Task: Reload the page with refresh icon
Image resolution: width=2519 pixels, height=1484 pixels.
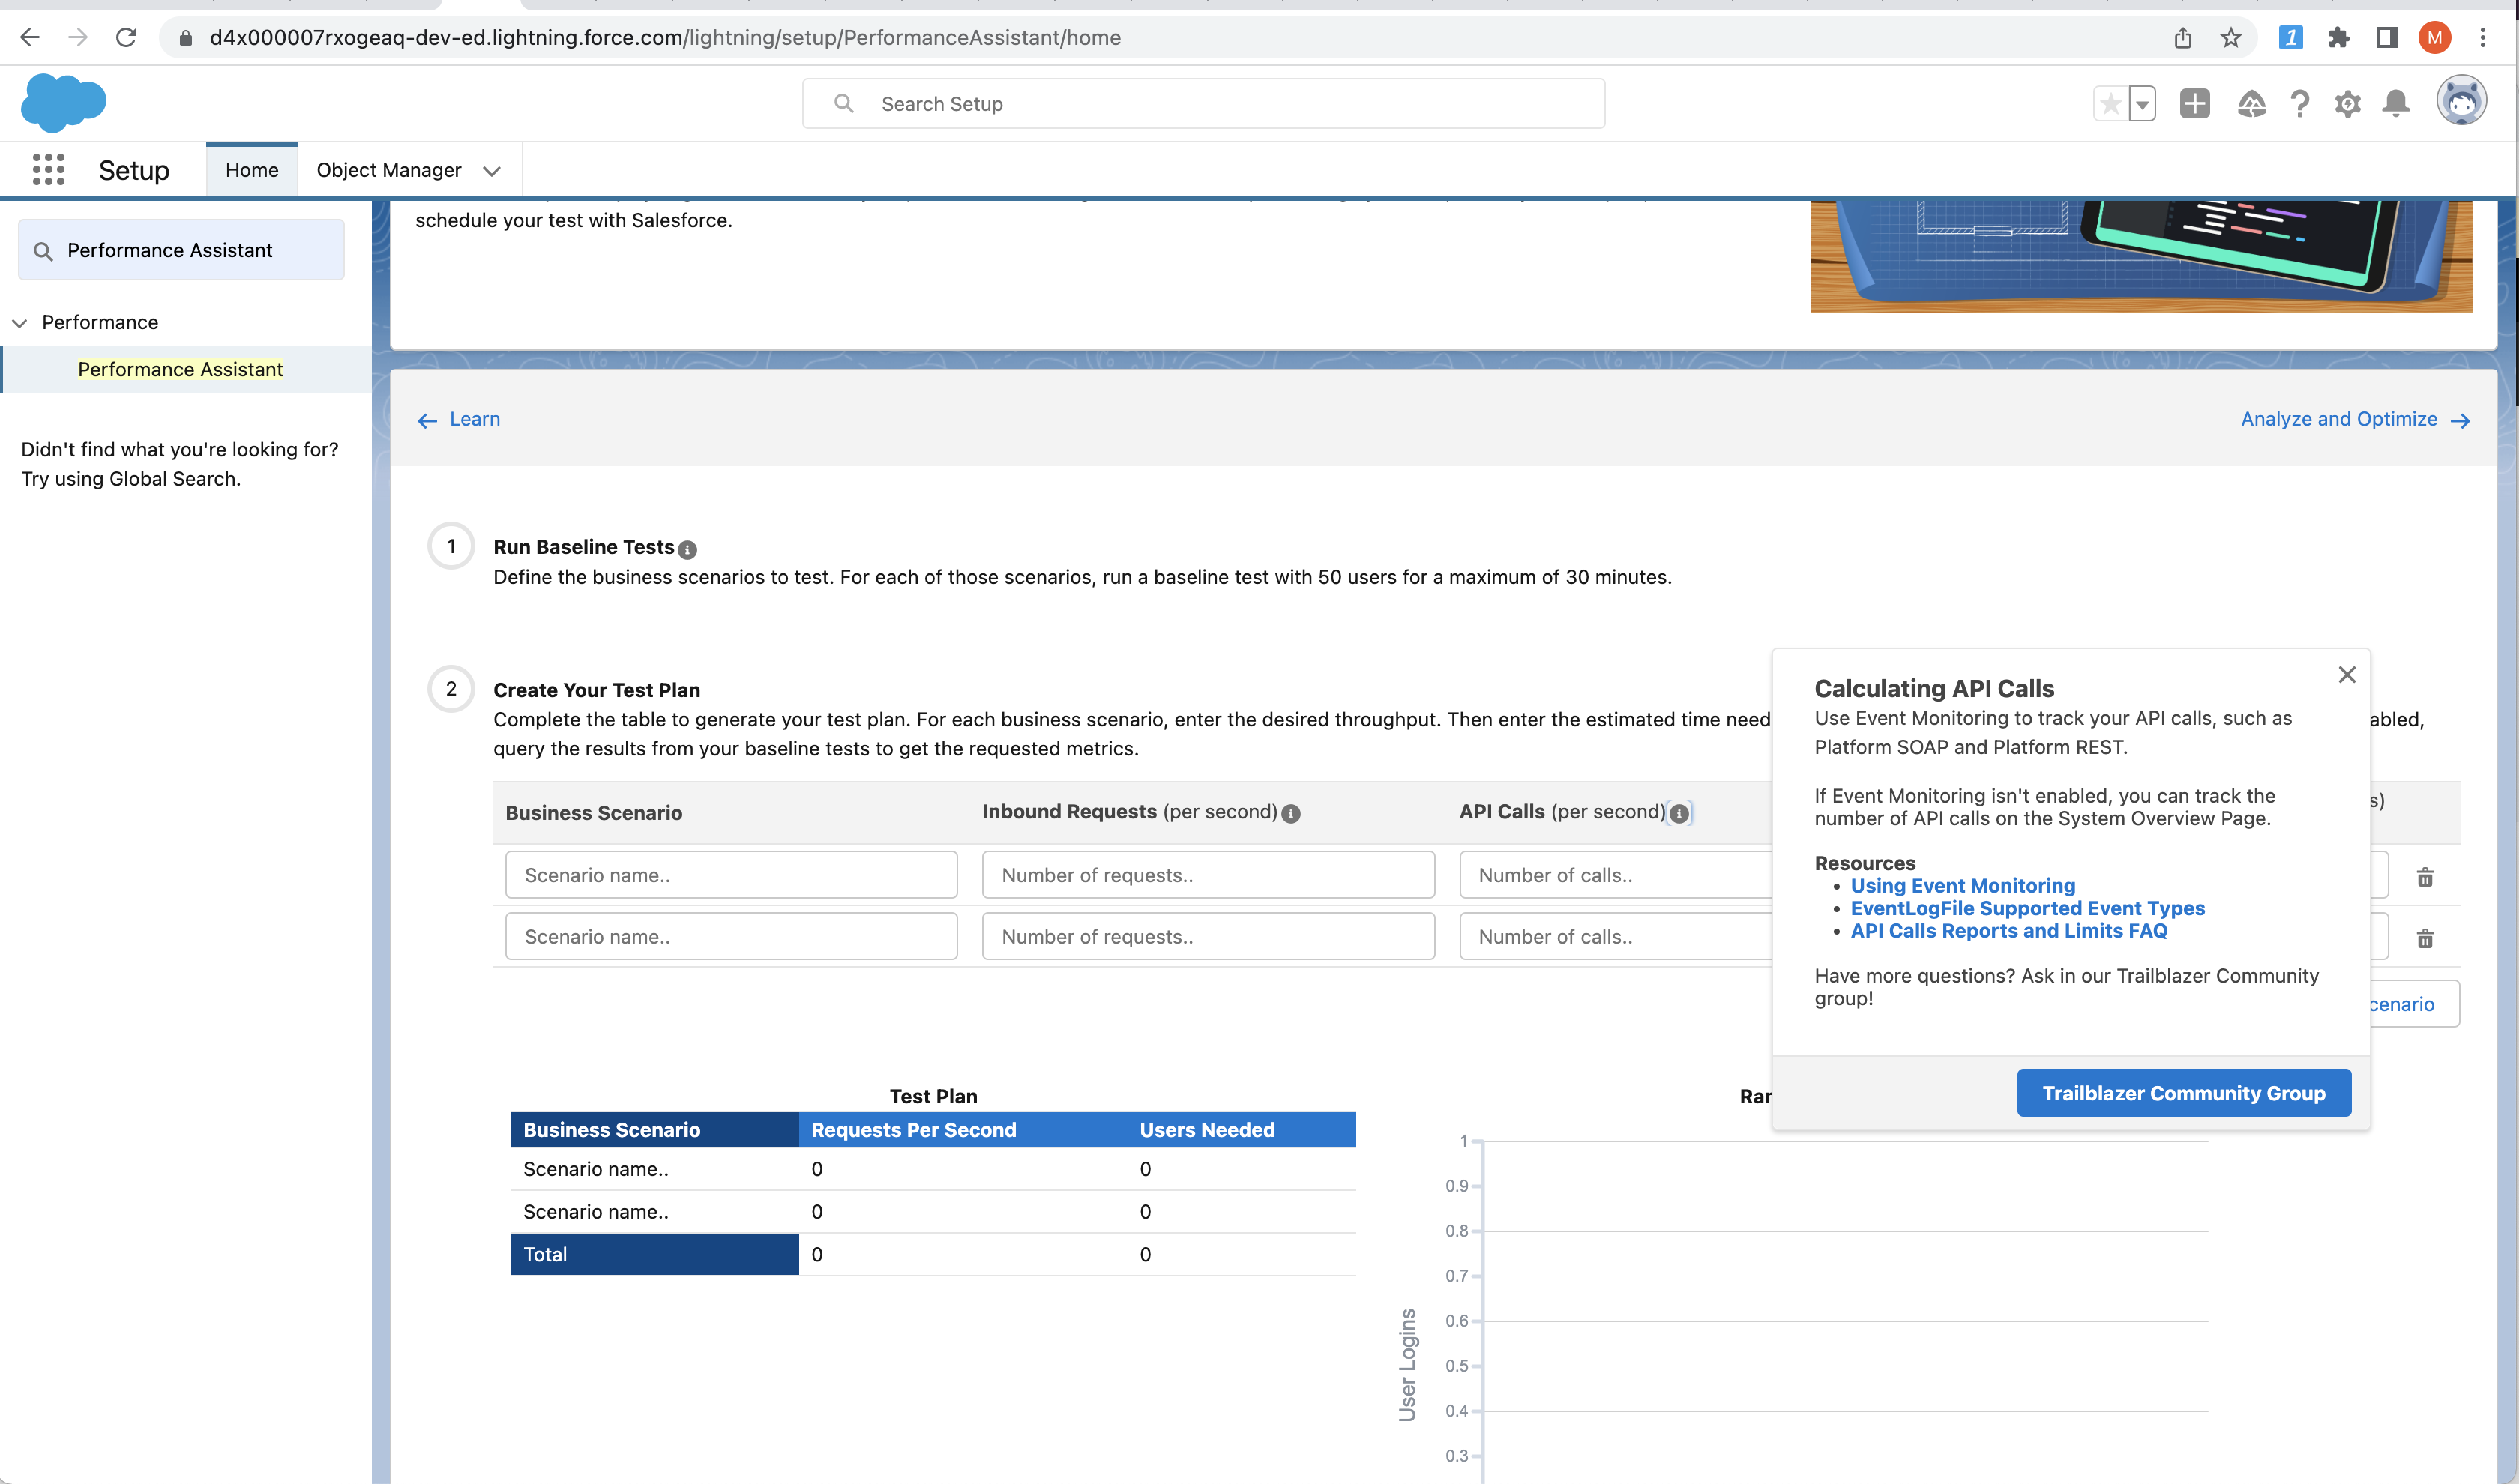Action: (126, 38)
